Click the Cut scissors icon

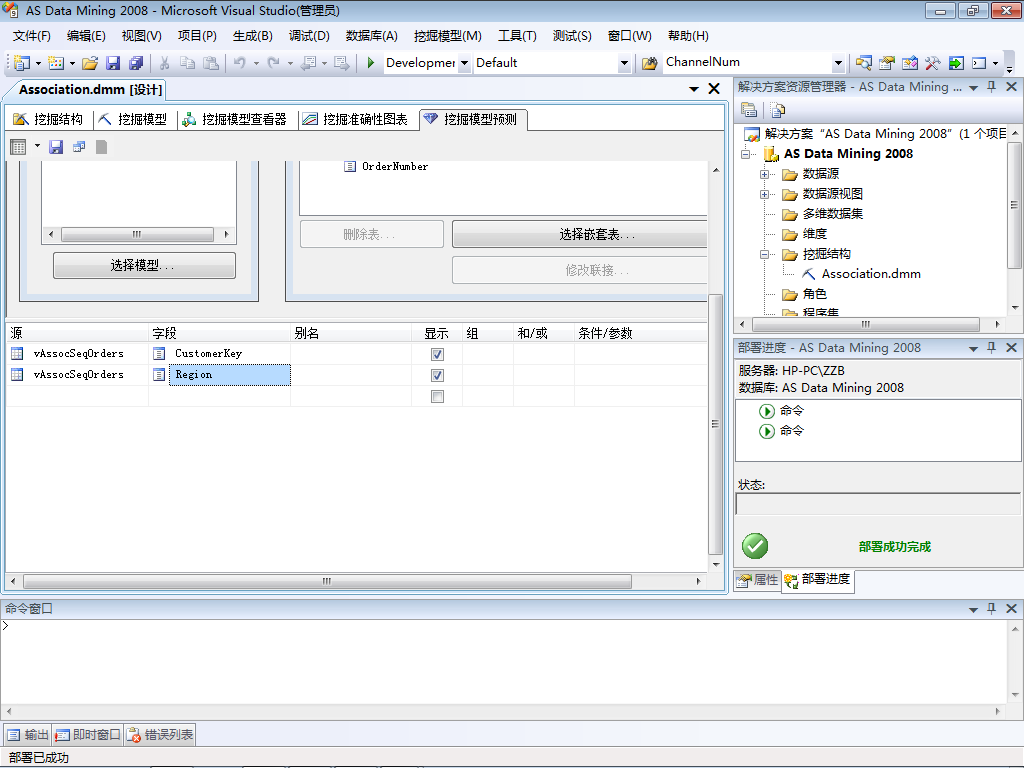pyautogui.click(x=165, y=63)
